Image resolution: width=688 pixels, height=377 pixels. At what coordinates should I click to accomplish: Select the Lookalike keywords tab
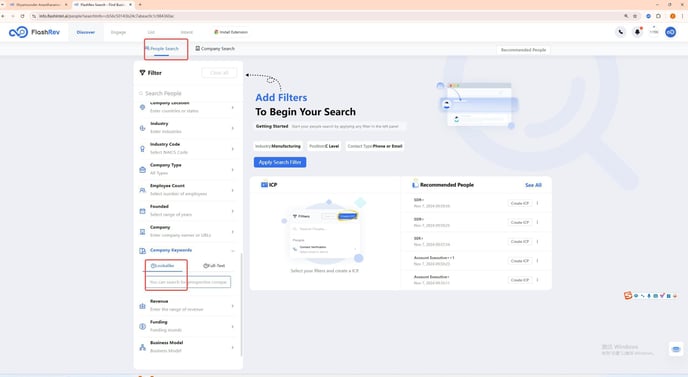pyautogui.click(x=162, y=266)
